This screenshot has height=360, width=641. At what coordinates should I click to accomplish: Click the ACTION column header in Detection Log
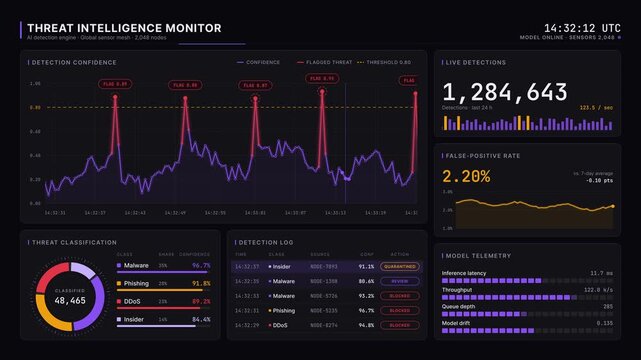click(x=400, y=254)
